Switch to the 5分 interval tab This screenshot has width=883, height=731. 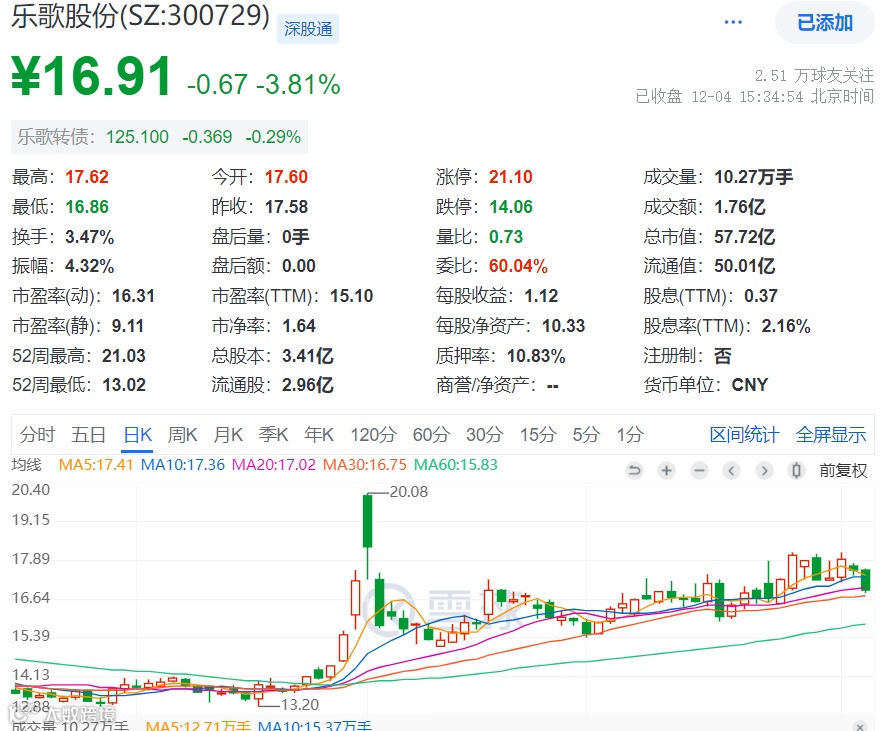point(586,435)
